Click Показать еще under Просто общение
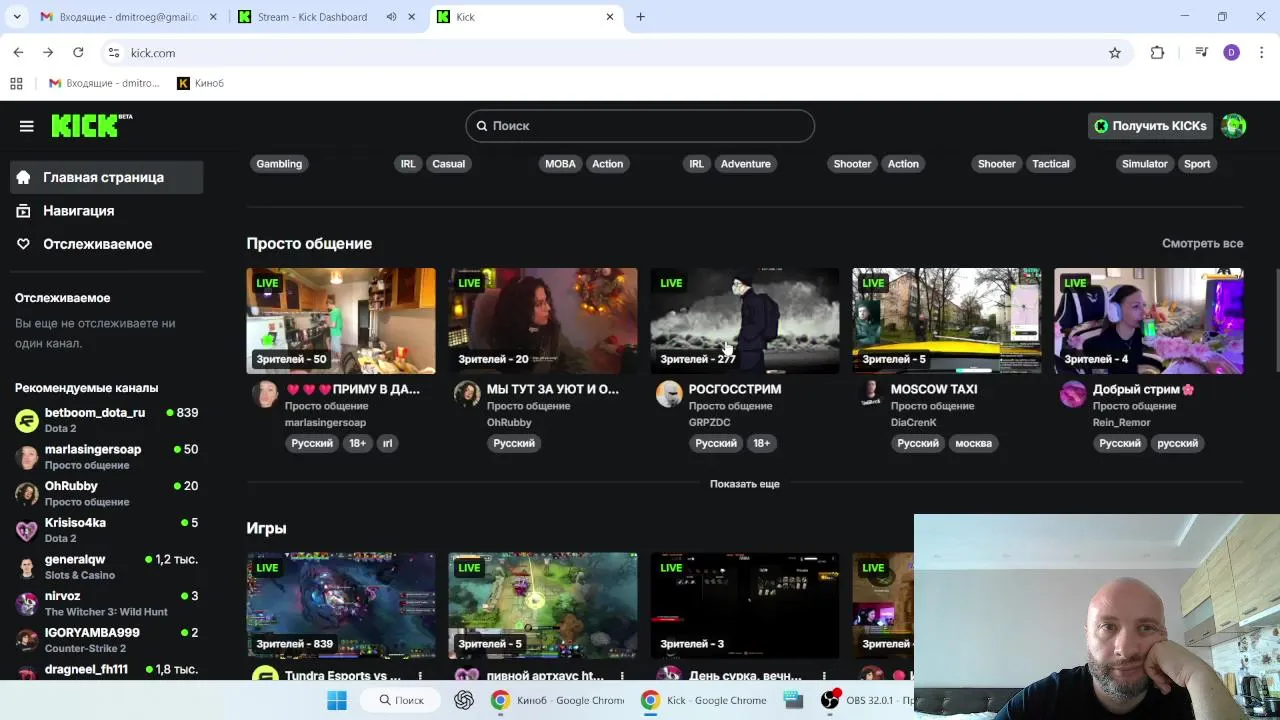Screen dimensions: 1280x720 (x=744, y=484)
